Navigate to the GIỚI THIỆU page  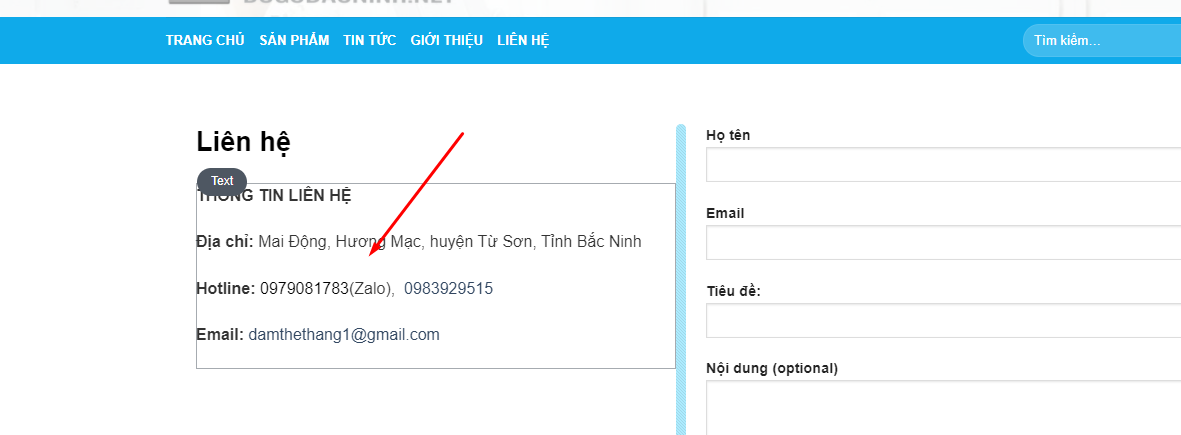pos(446,41)
